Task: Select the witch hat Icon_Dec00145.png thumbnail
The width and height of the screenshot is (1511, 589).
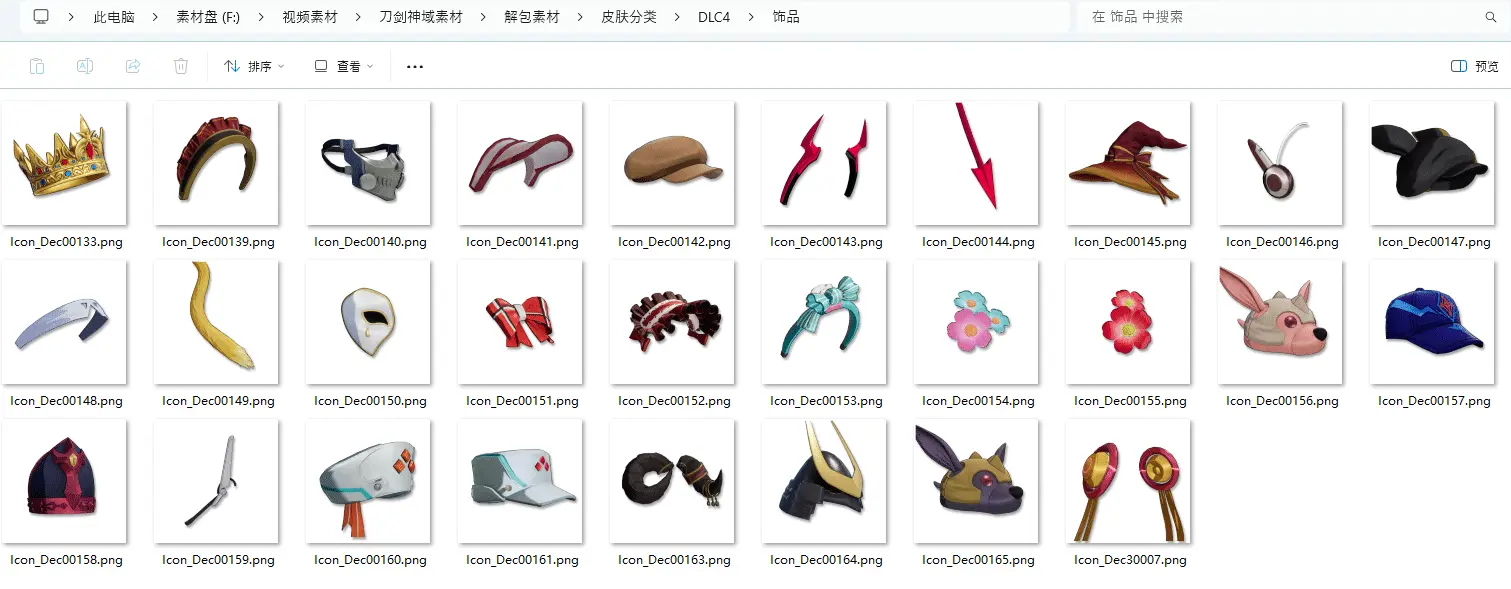Action: click(x=1128, y=162)
